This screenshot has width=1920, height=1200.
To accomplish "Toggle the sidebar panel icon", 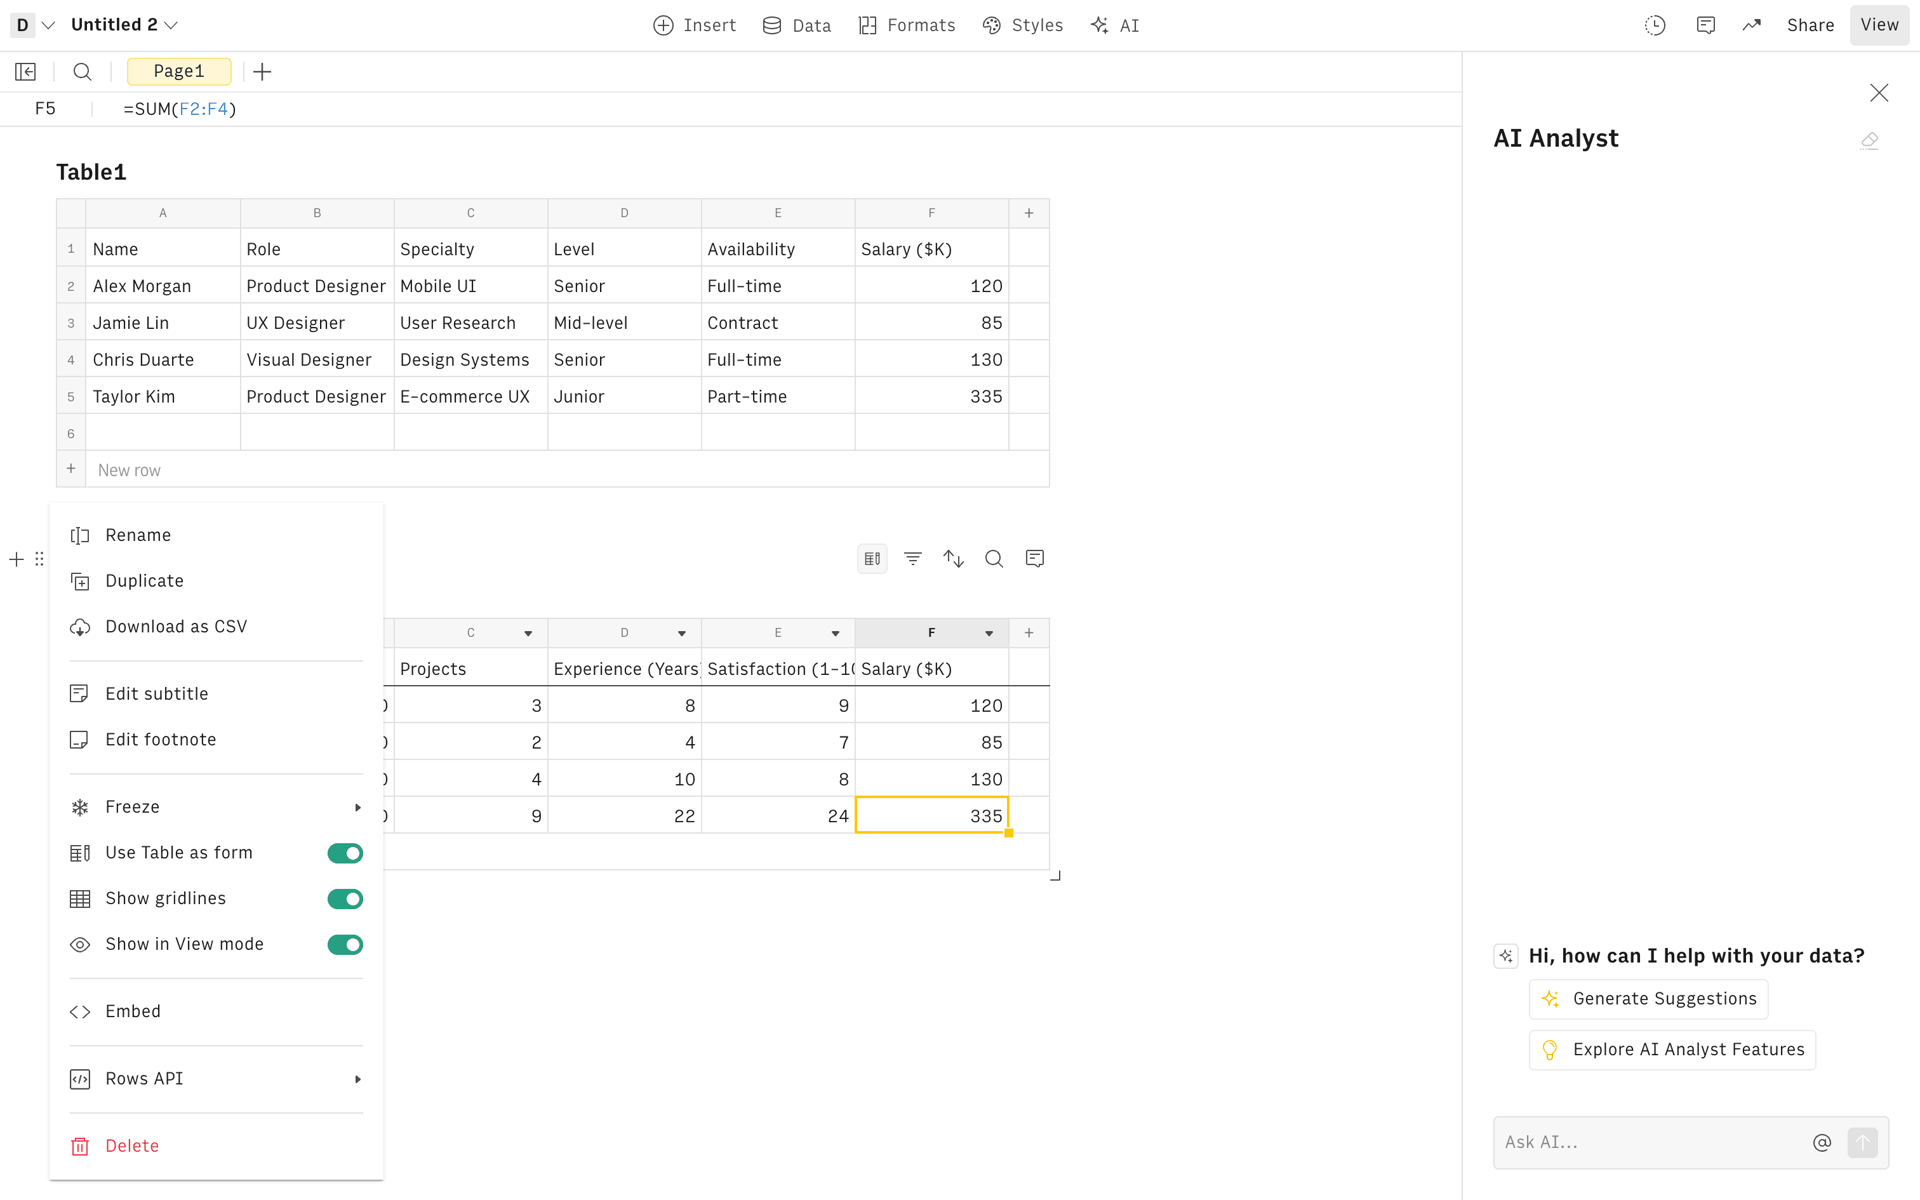I will point(26,71).
